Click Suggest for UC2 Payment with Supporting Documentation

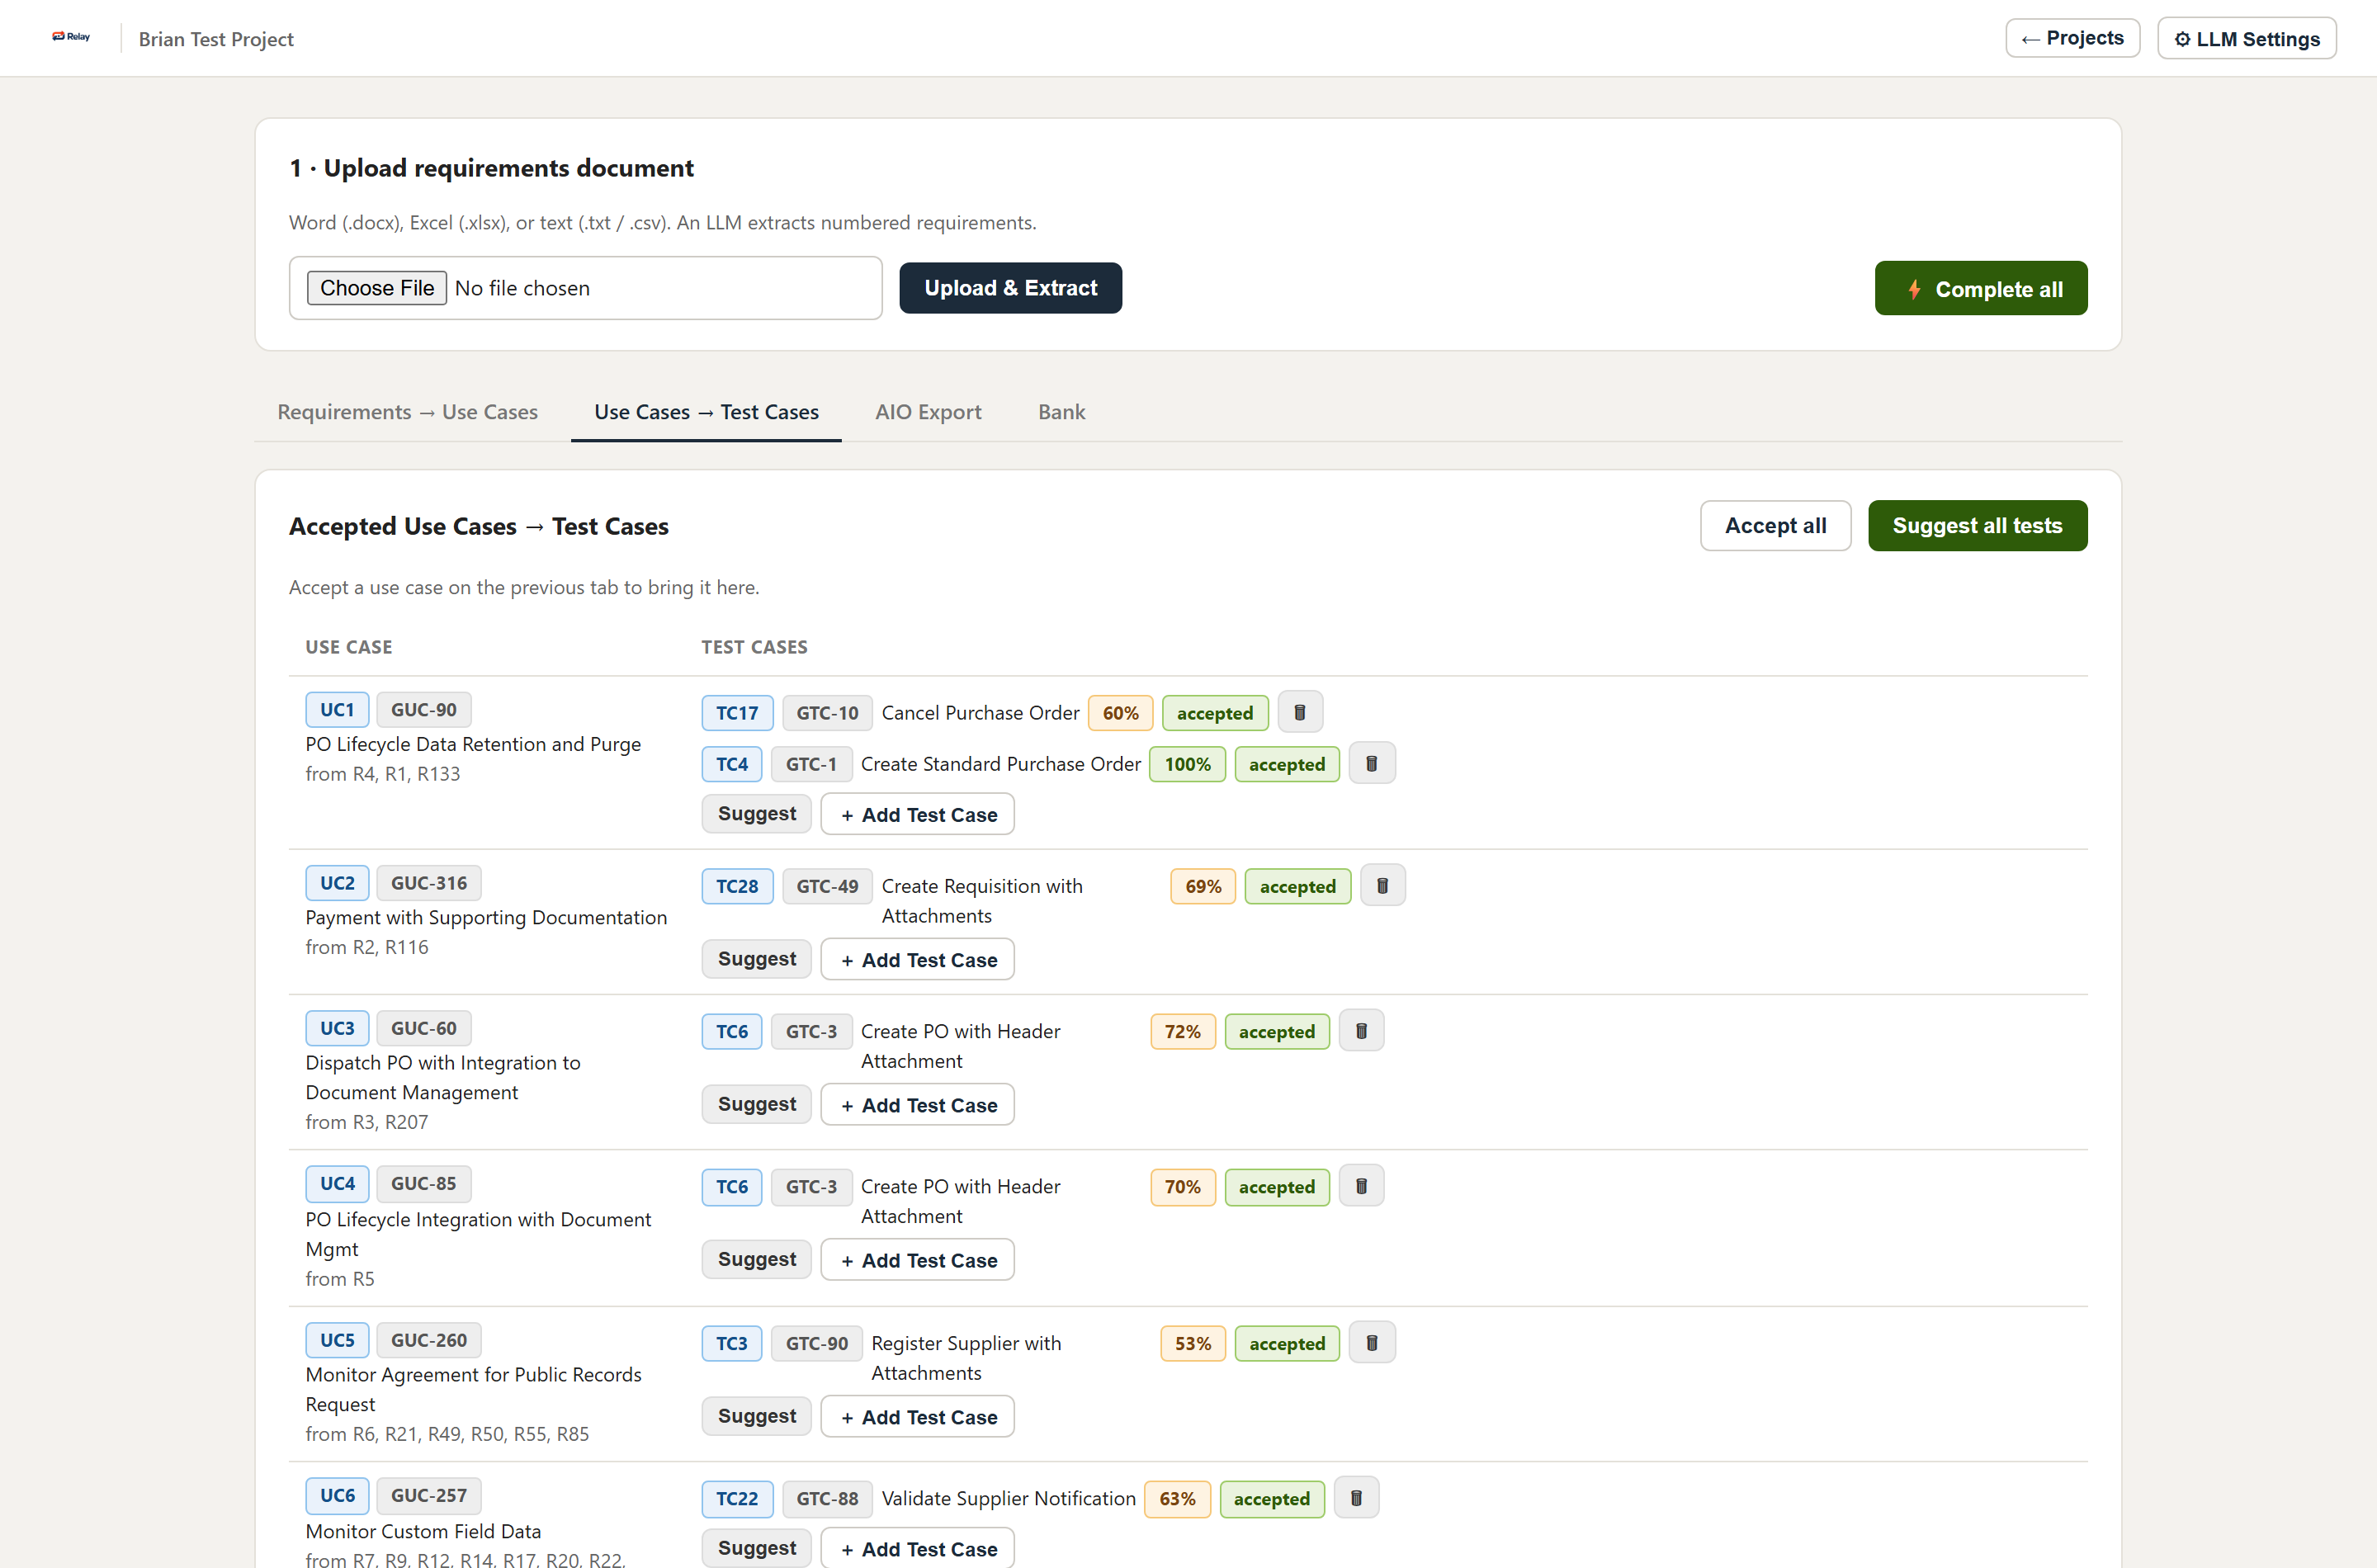coord(756,958)
